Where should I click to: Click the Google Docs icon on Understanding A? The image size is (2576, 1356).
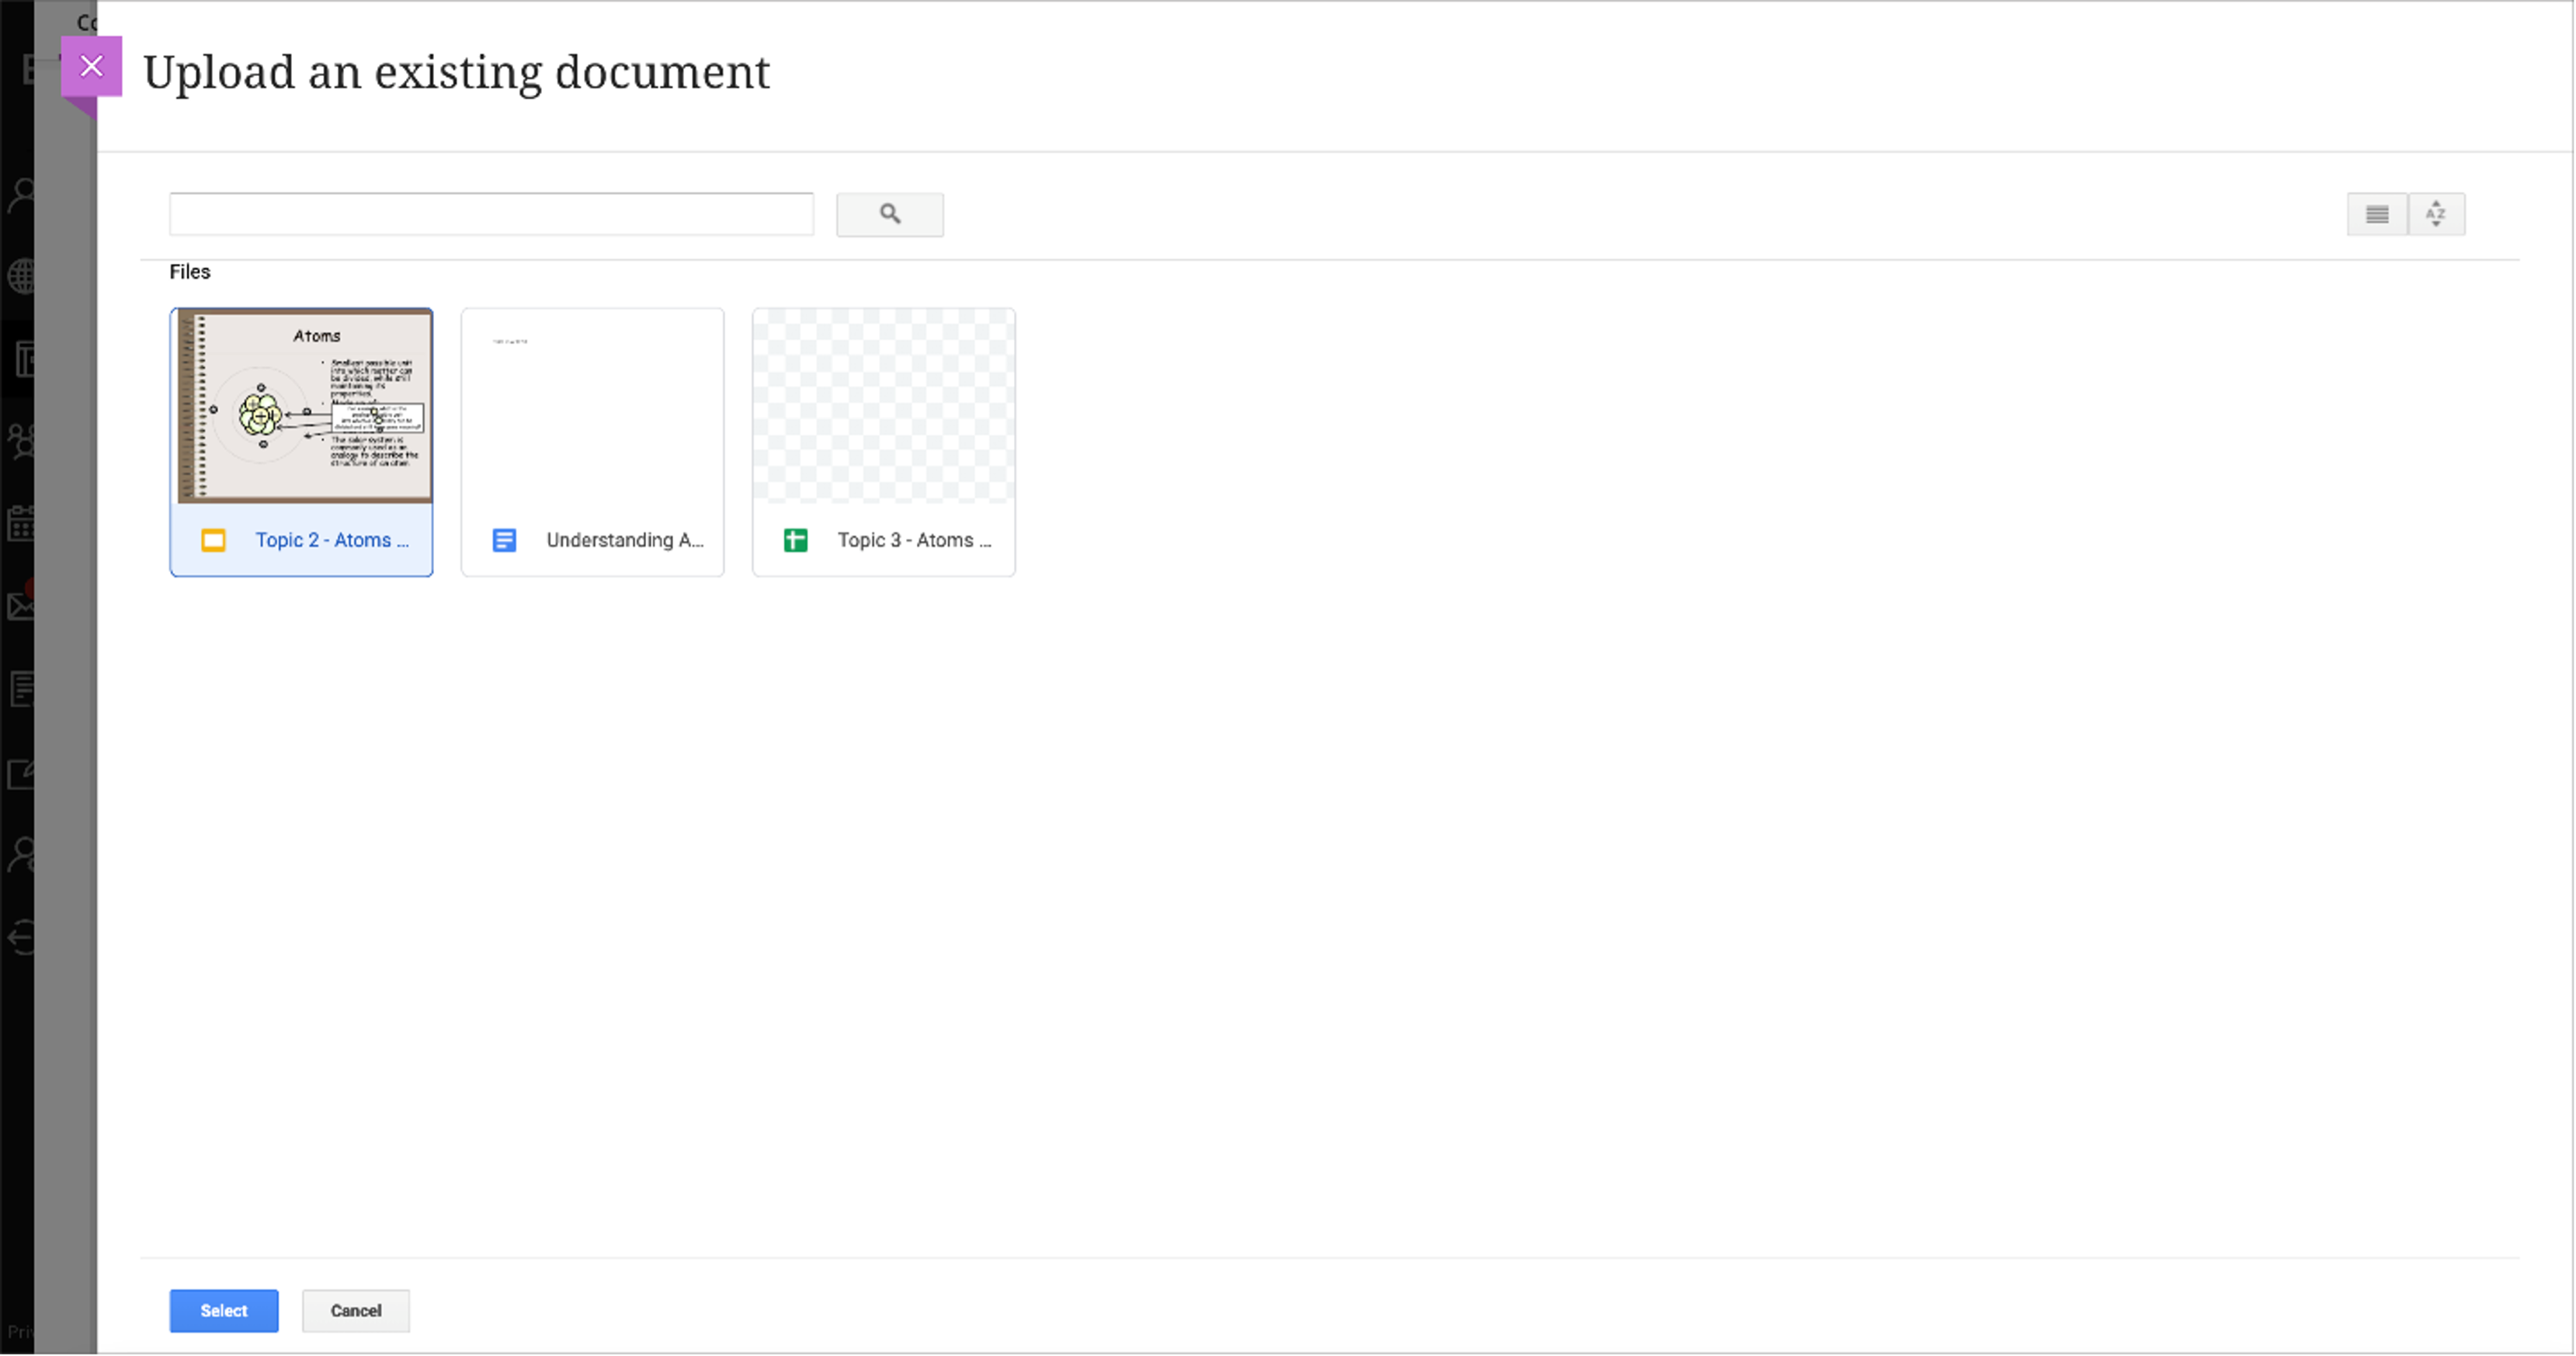coord(505,540)
